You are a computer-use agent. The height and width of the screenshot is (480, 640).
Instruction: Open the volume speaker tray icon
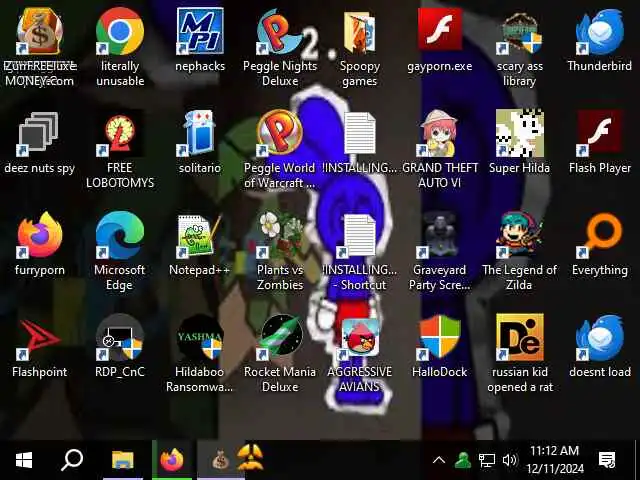coord(510,460)
